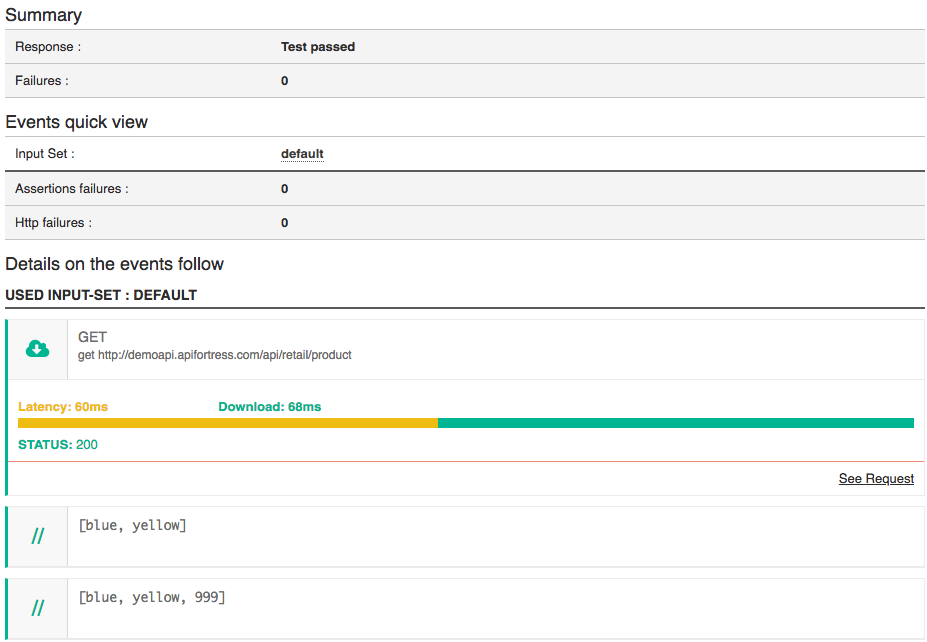Click the cloud download icon for GET
Screen dimensions: 927x642
tap(37, 348)
